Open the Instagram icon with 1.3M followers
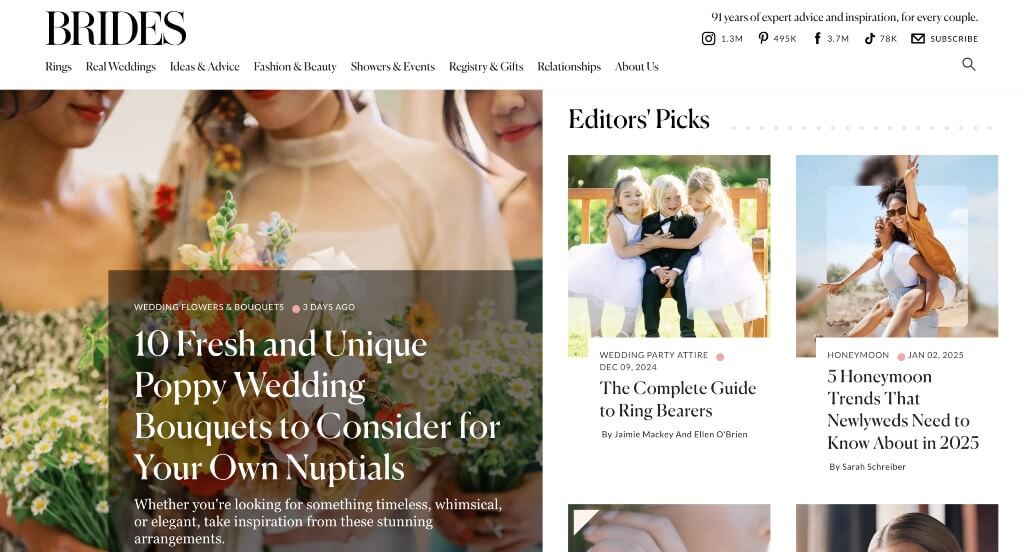1024x552 pixels. 708,39
